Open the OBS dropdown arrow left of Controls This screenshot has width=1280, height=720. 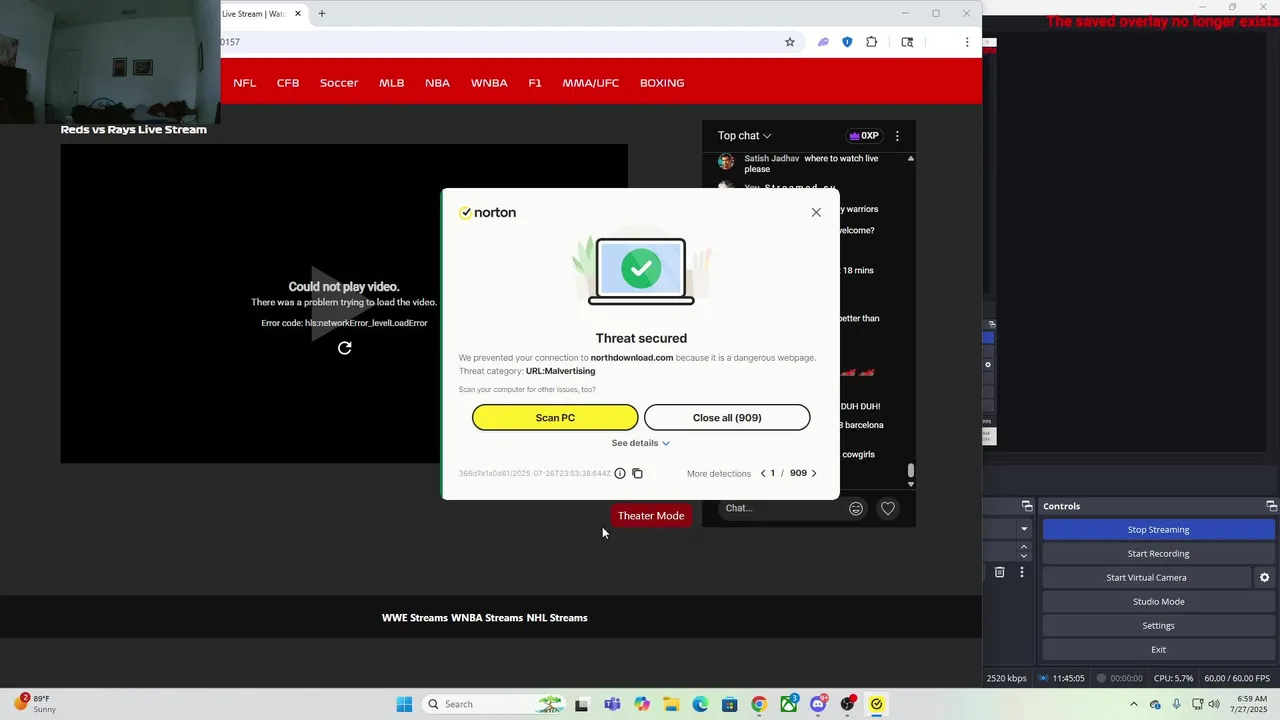click(x=1024, y=529)
